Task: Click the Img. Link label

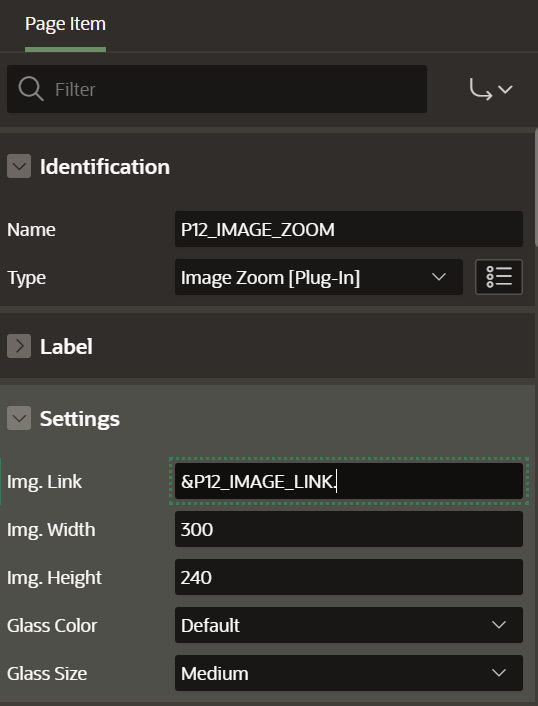Action: [x=44, y=481]
